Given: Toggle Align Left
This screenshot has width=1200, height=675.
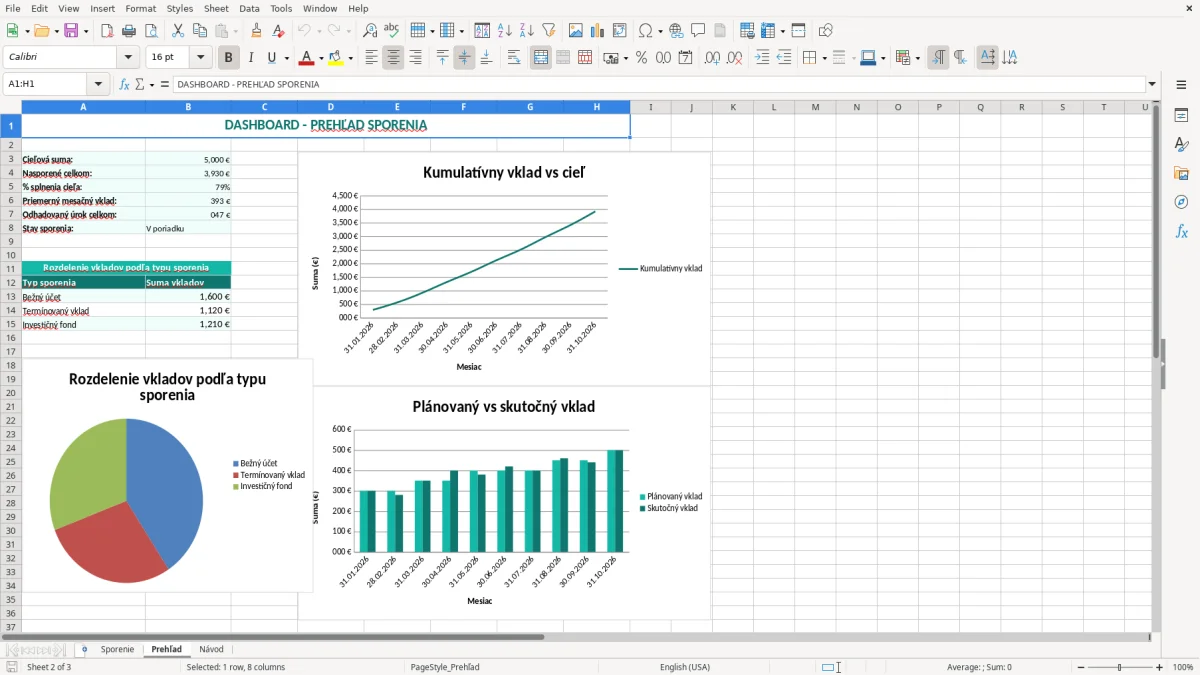Looking at the screenshot, I should (x=371, y=58).
